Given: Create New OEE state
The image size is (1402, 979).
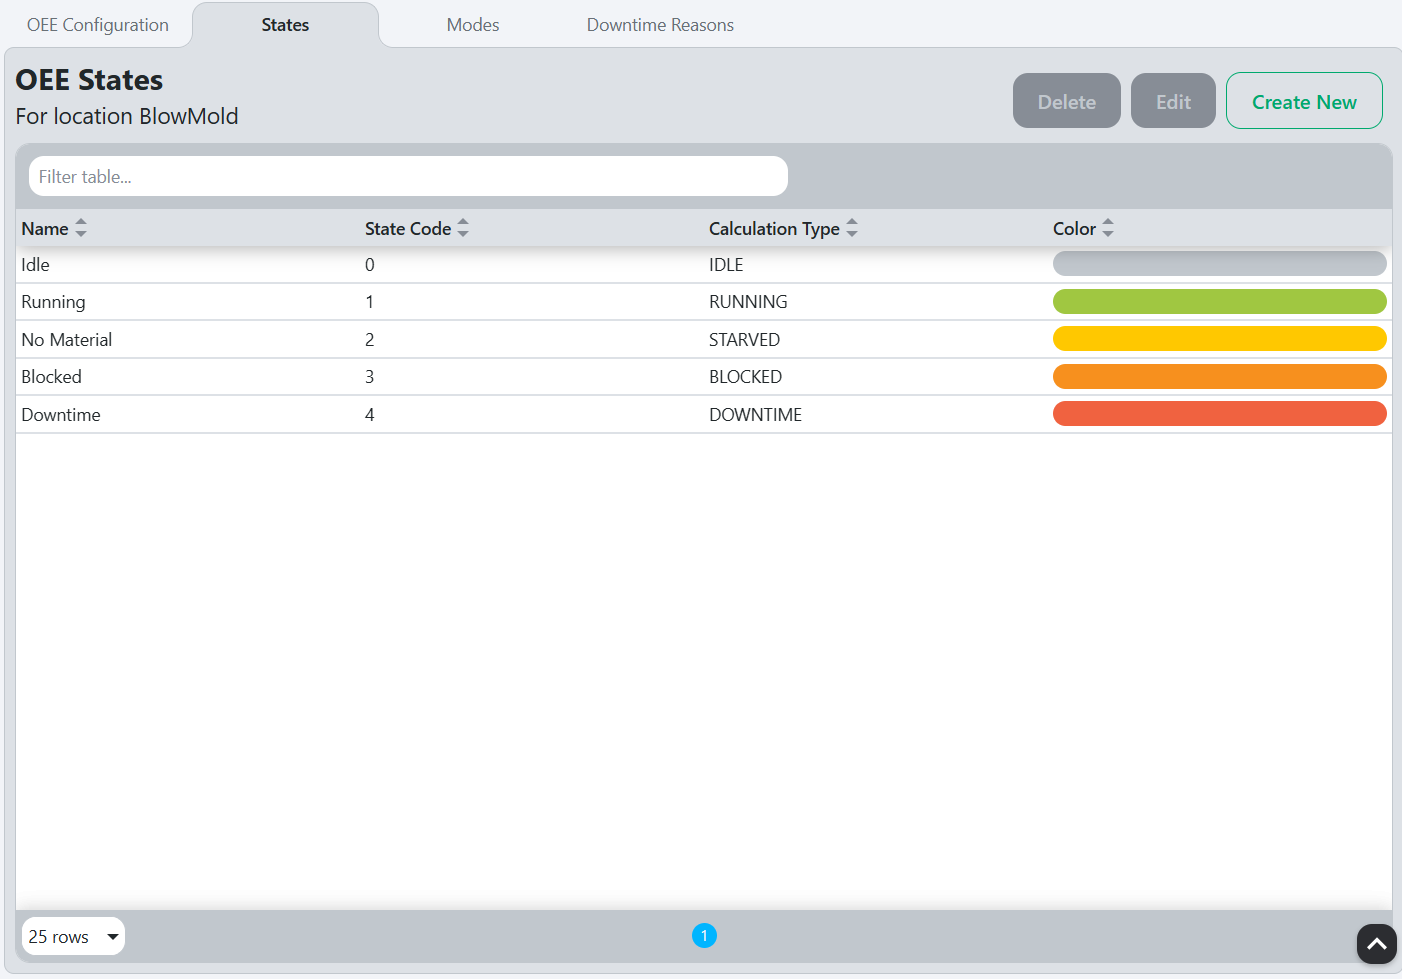Looking at the screenshot, I should [1304, 101].
